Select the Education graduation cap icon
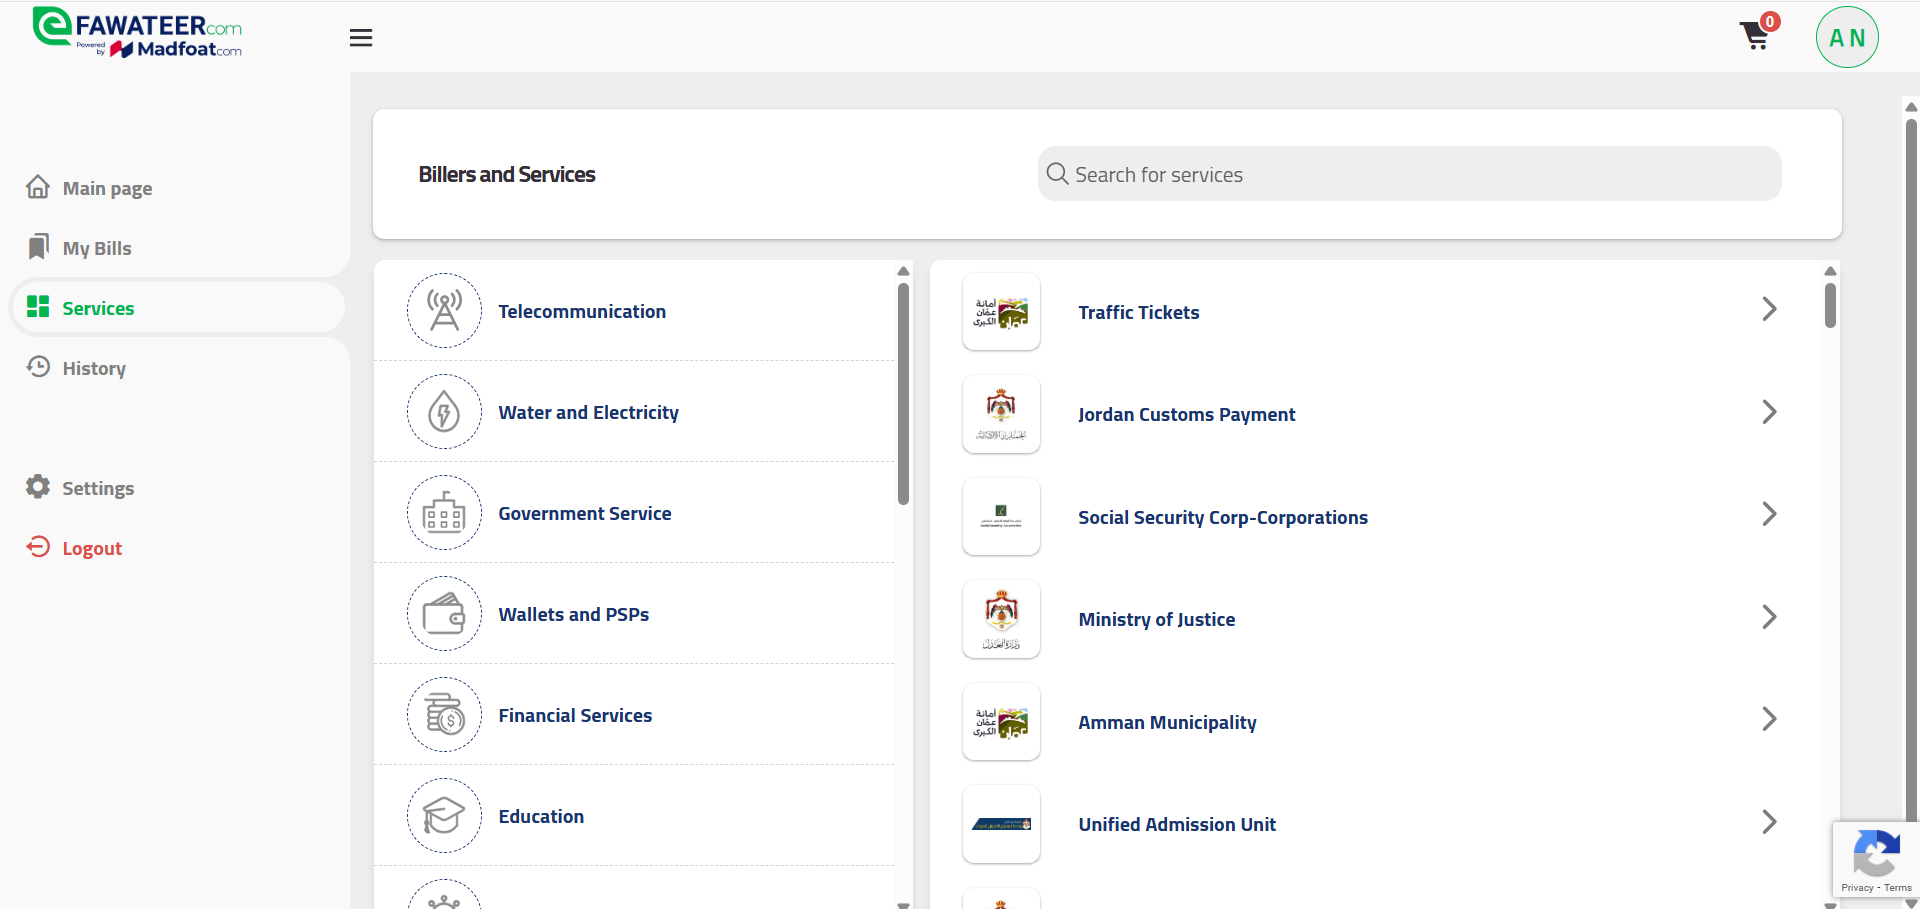The image size is (1920, 909). coord(444,816)
